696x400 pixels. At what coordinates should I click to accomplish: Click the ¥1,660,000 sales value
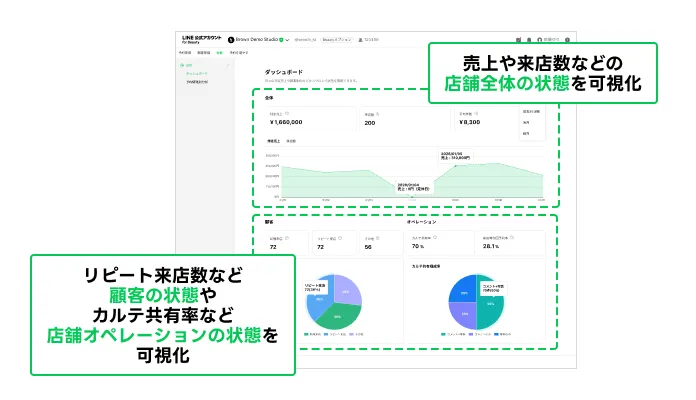pyautogui.click(x=286, y=122)
